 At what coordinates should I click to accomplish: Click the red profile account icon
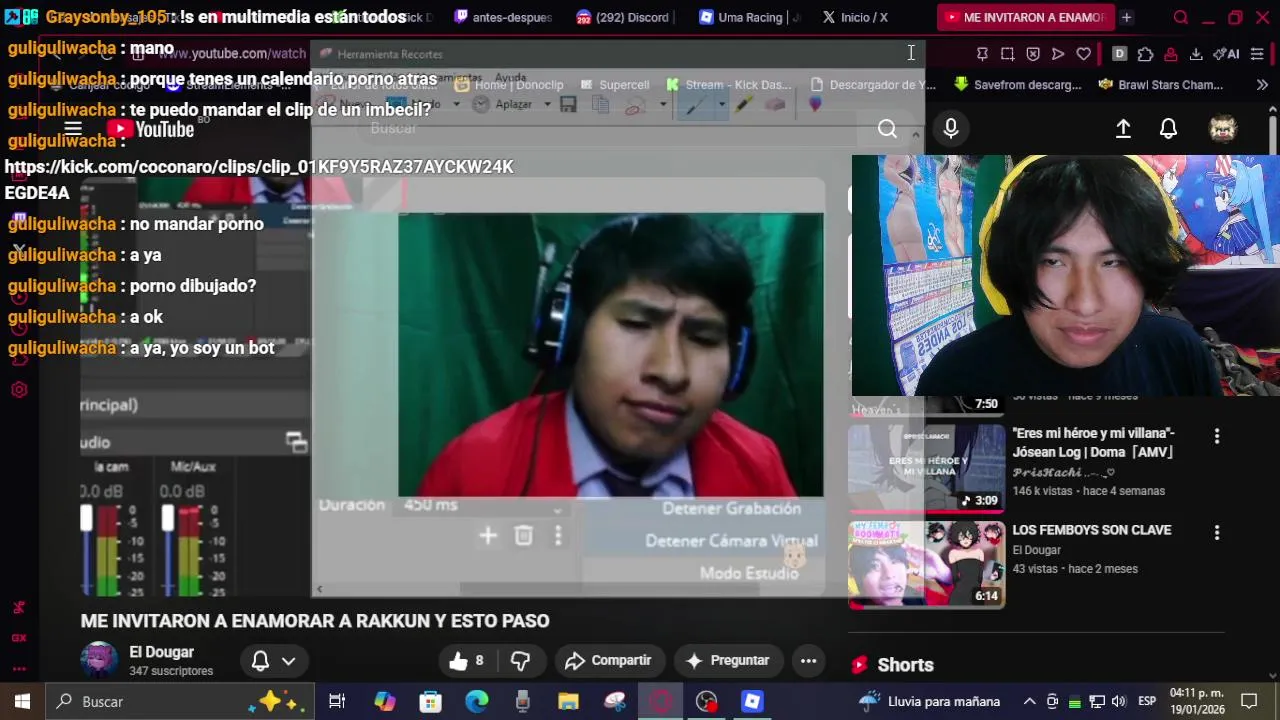tap(1170, 54)
